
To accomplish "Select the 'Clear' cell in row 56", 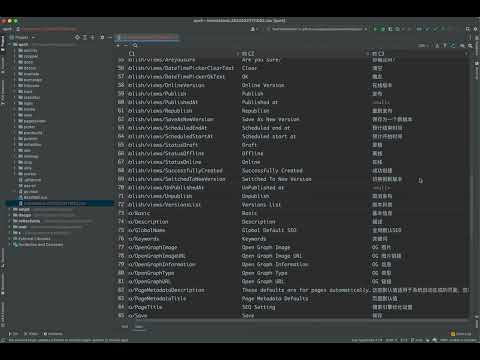I will [249, 68].
